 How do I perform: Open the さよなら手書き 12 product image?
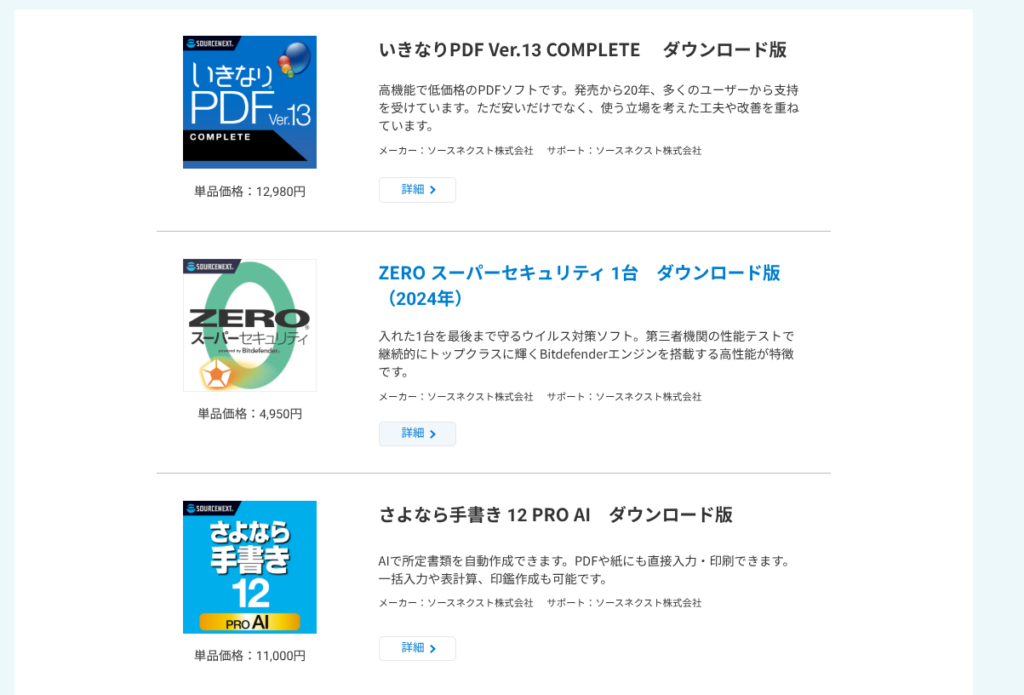[x=249, y=567]
